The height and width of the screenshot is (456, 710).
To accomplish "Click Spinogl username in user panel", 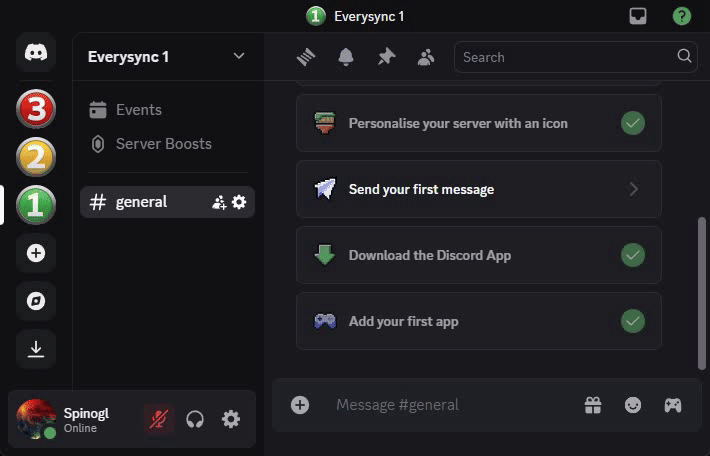I will (86, 413).
